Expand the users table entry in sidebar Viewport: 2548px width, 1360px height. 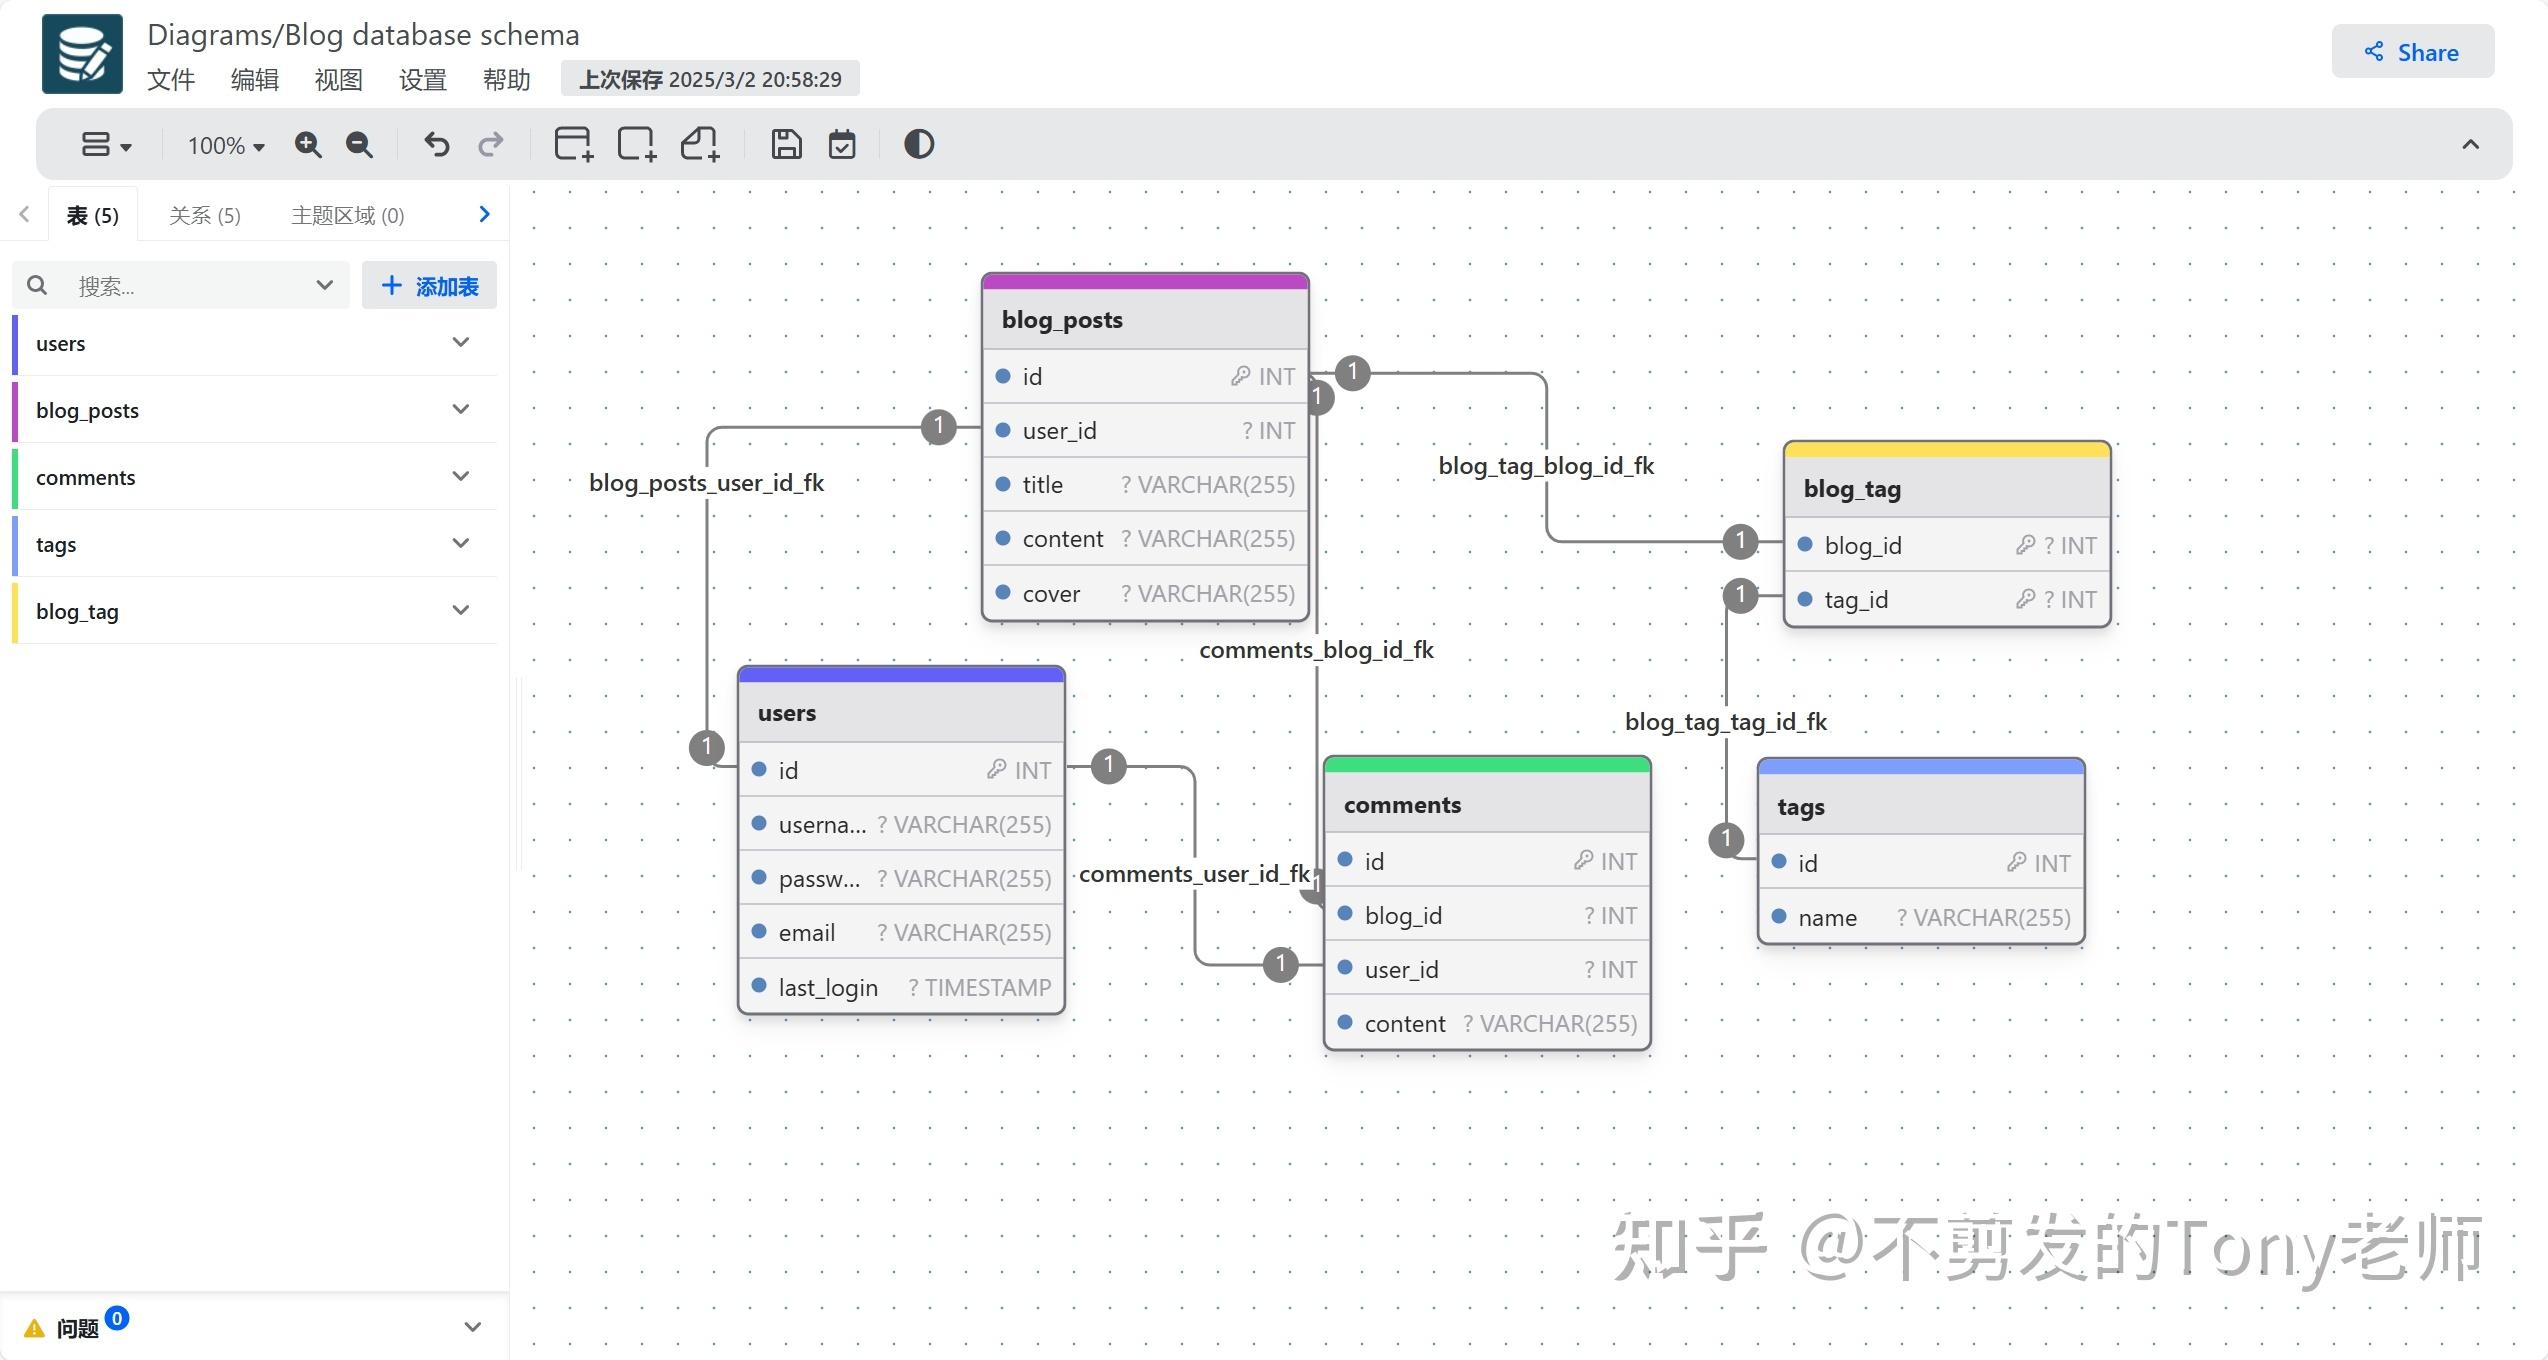[x=461, y=342]
